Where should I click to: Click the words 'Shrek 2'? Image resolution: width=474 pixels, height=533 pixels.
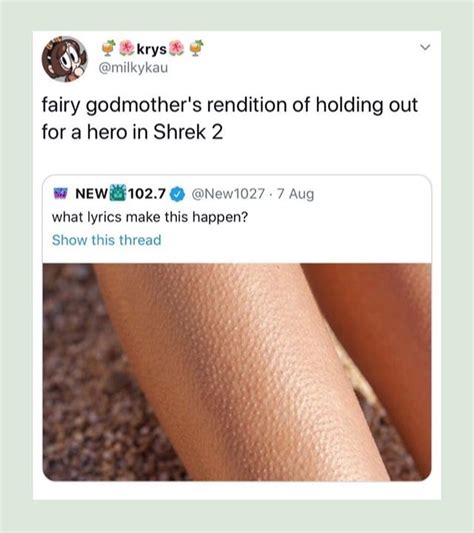pyautogui.click(x=188, y=132)
